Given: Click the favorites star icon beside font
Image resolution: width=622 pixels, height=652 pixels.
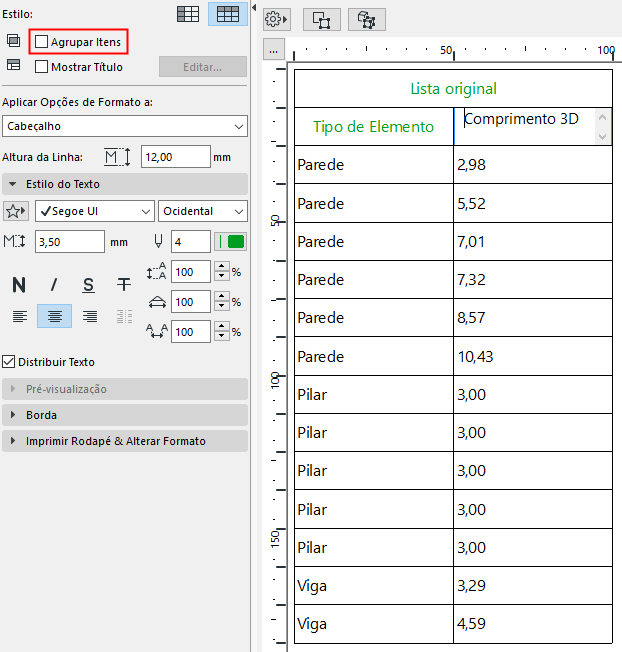Looking at the screenshot, I should [16, 211].
